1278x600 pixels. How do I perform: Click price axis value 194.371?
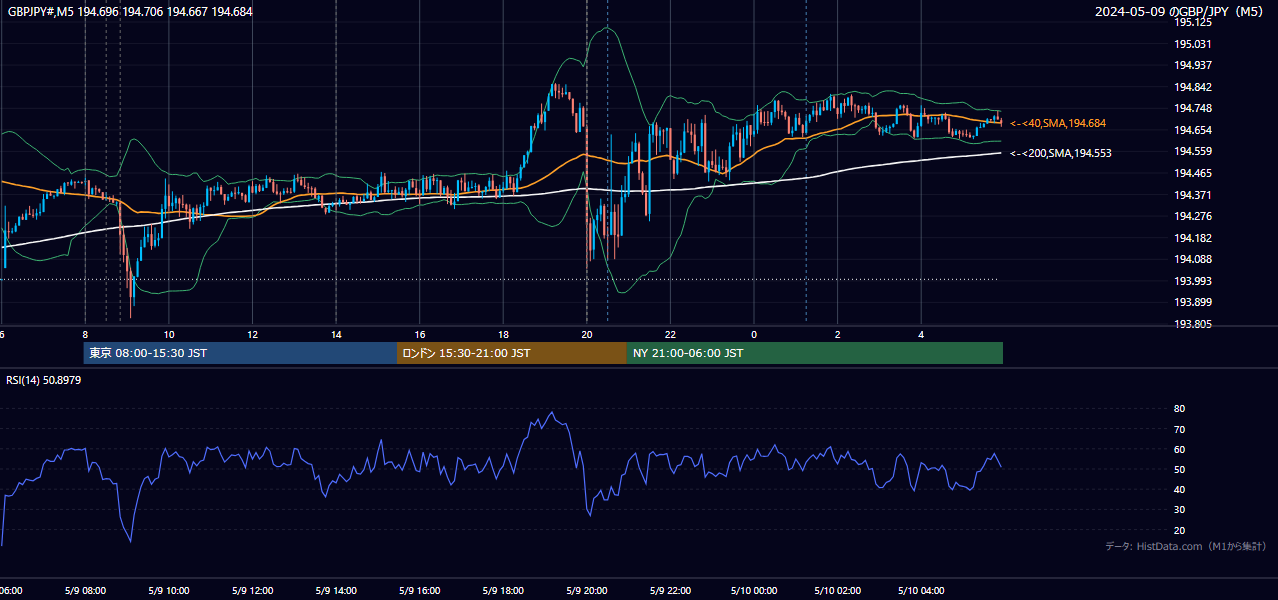pos(1192,195)
